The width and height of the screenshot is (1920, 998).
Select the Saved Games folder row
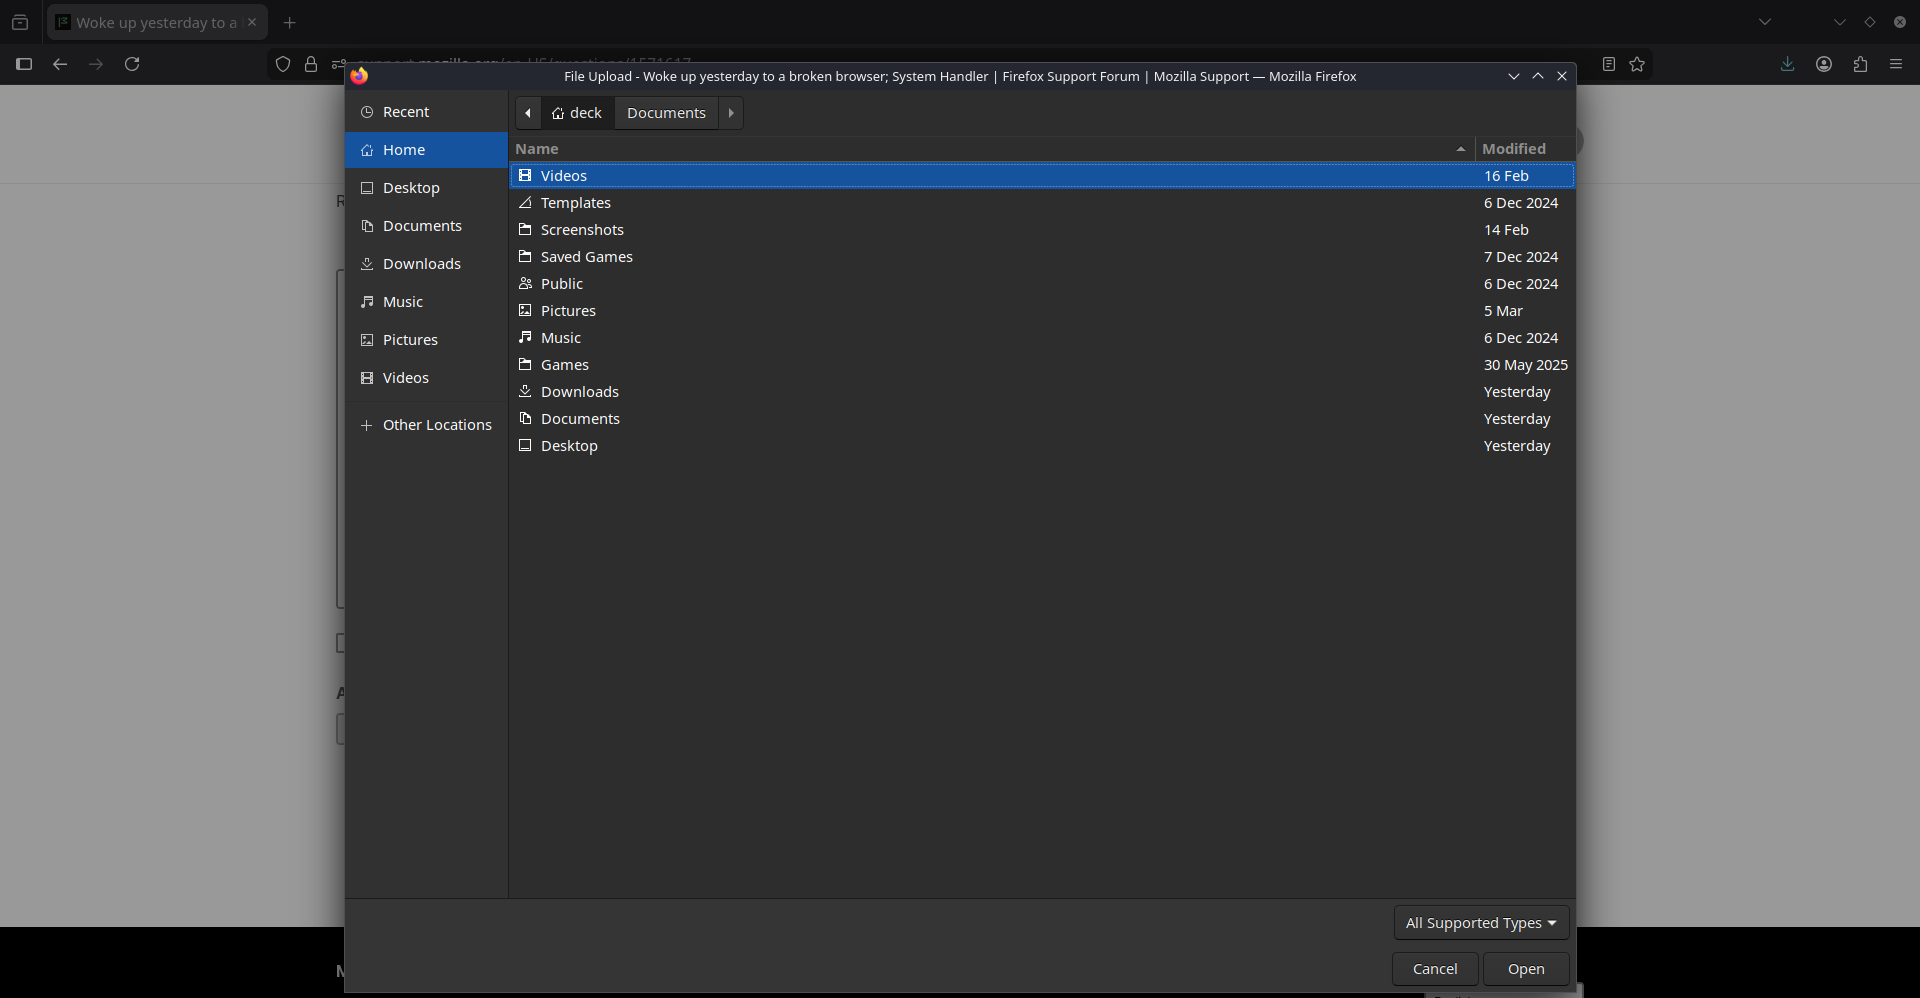pos(586,257)
